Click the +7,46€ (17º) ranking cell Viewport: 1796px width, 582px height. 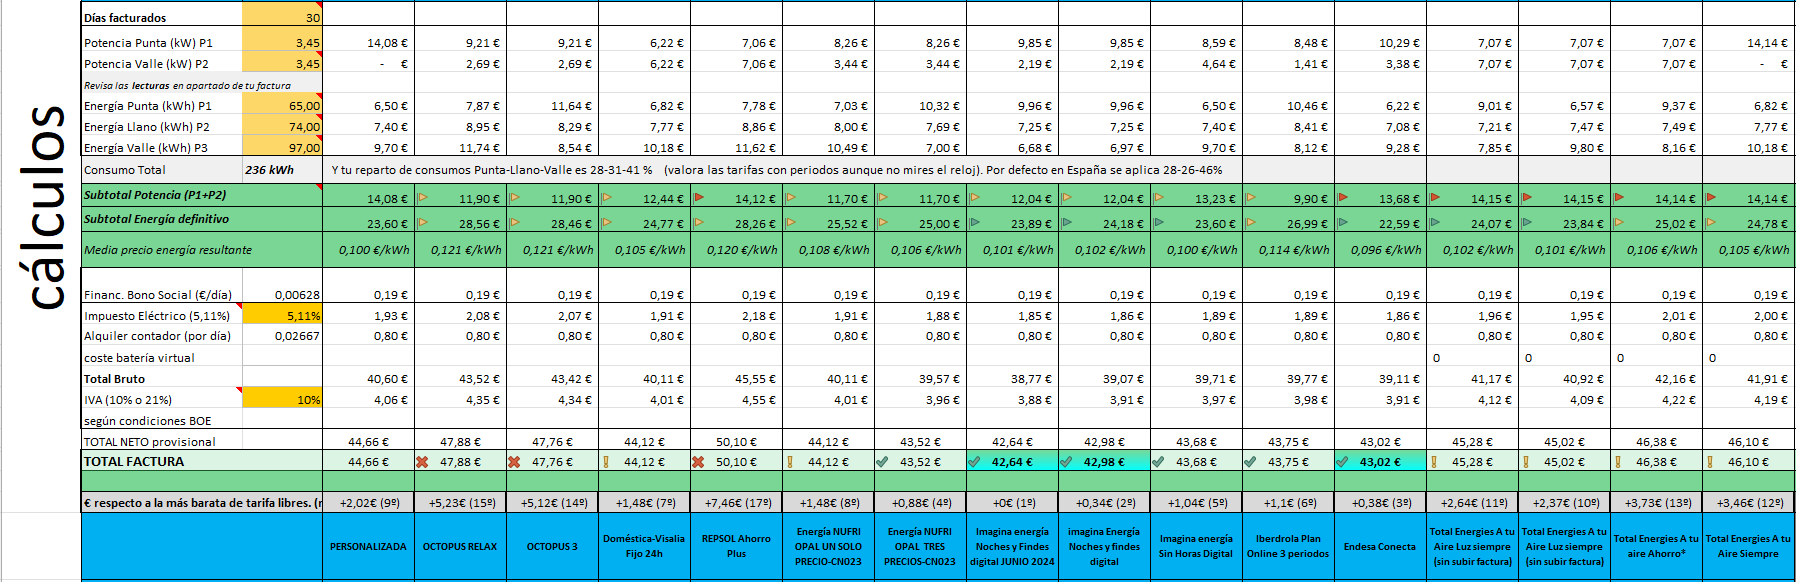pyautogui.click(x=736, y=502)
